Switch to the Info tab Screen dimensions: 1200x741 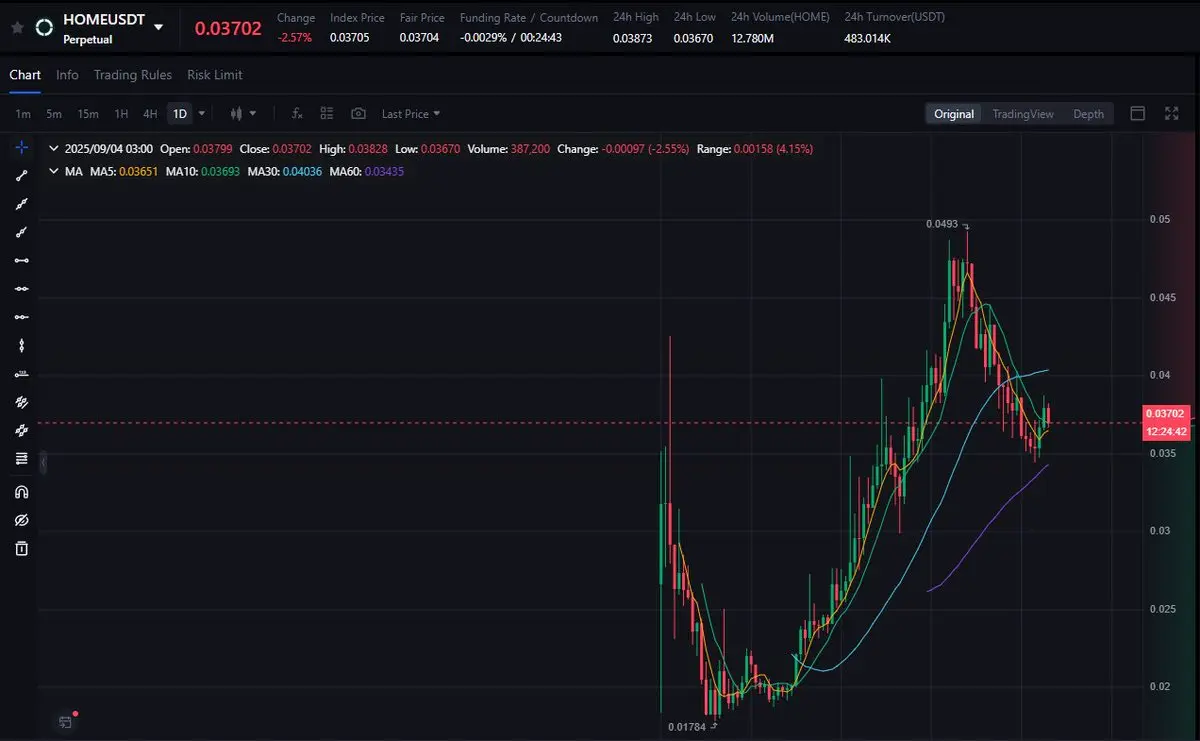(67, 75)
